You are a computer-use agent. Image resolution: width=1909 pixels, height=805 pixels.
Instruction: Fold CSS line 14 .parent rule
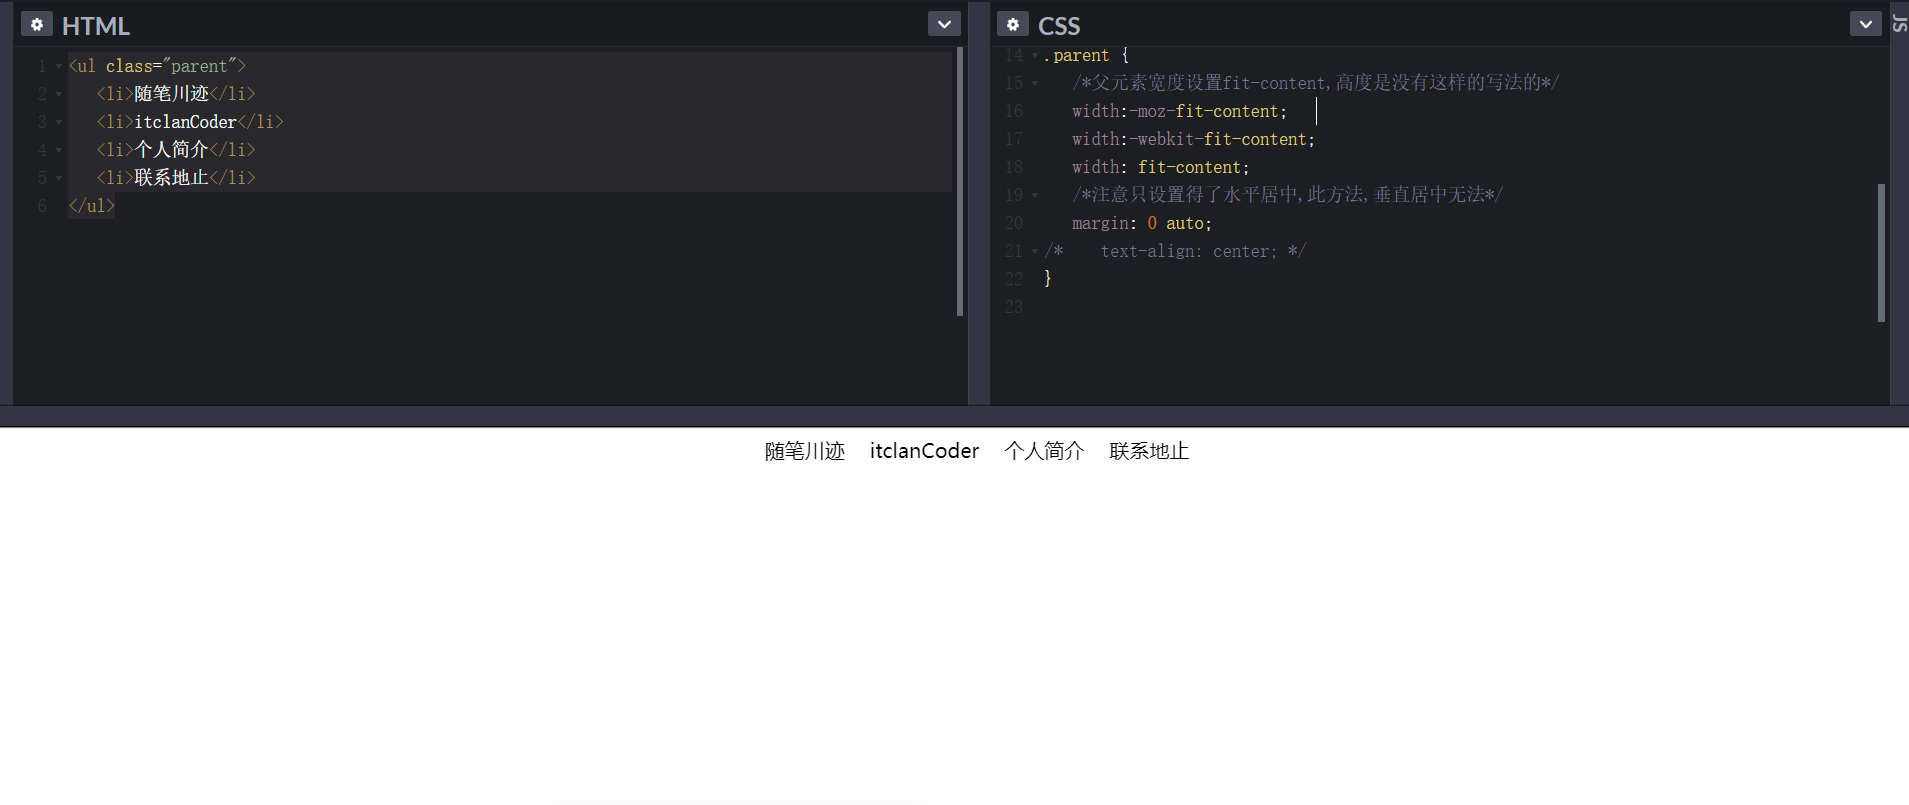point(1035,56)
